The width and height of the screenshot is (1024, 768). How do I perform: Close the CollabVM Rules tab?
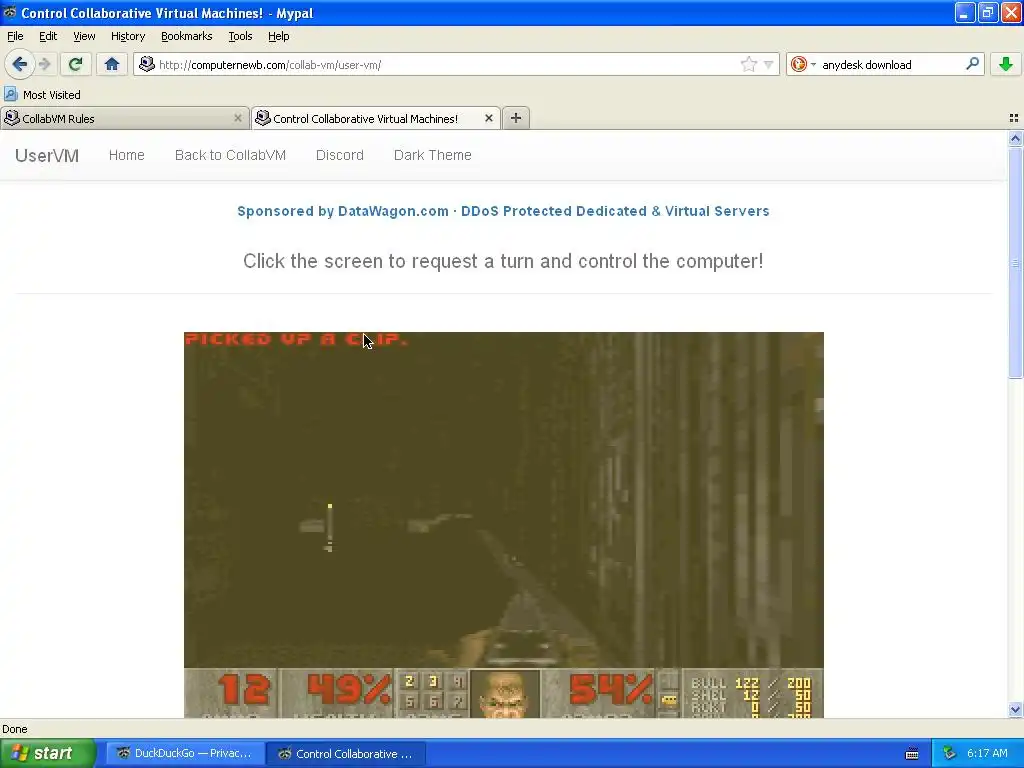pyautogui.click(x=238, y=118)
